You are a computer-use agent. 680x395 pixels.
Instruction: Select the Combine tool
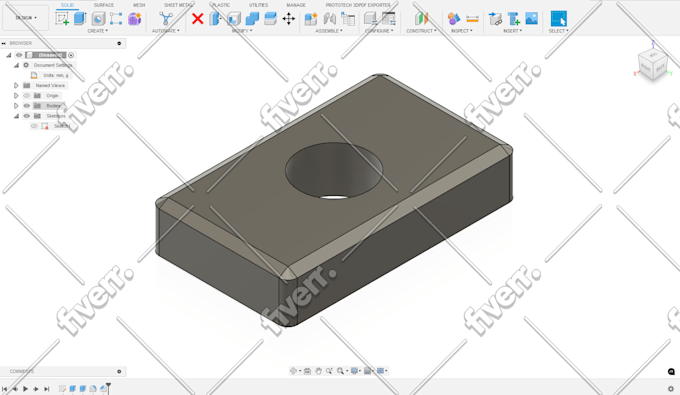click(x=252, y=19)
